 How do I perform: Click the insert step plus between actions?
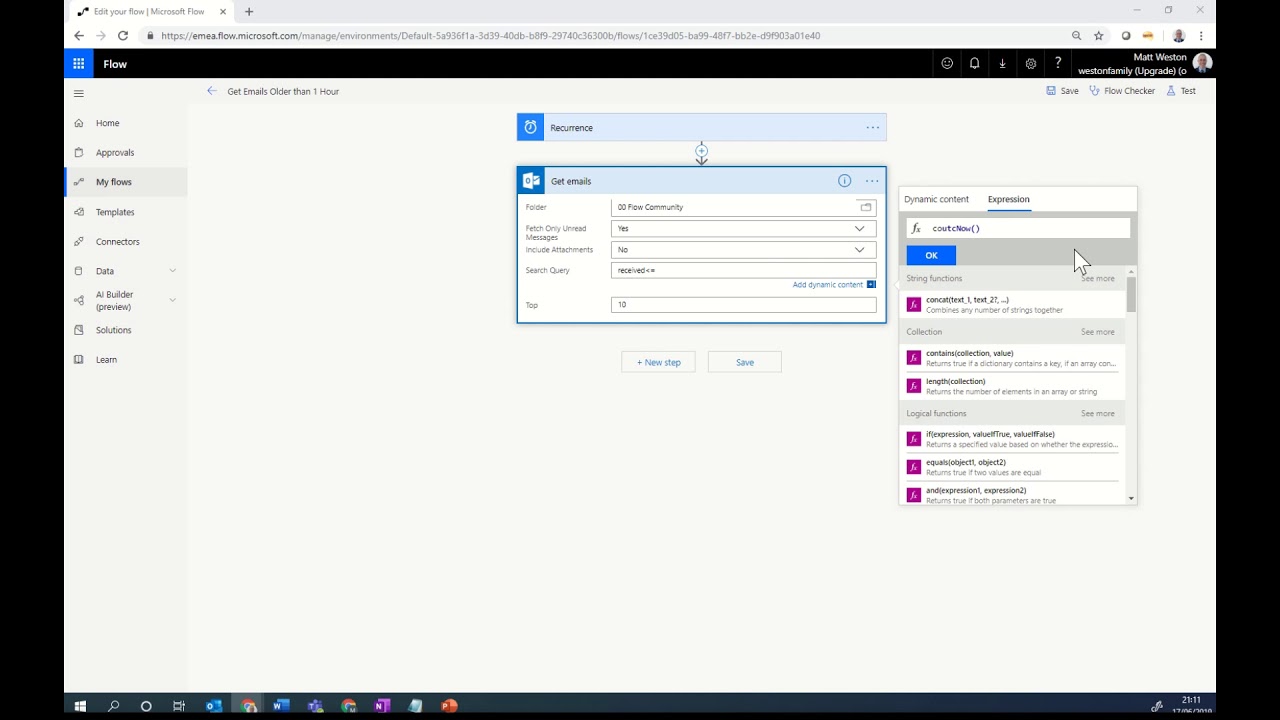(701, 151)
